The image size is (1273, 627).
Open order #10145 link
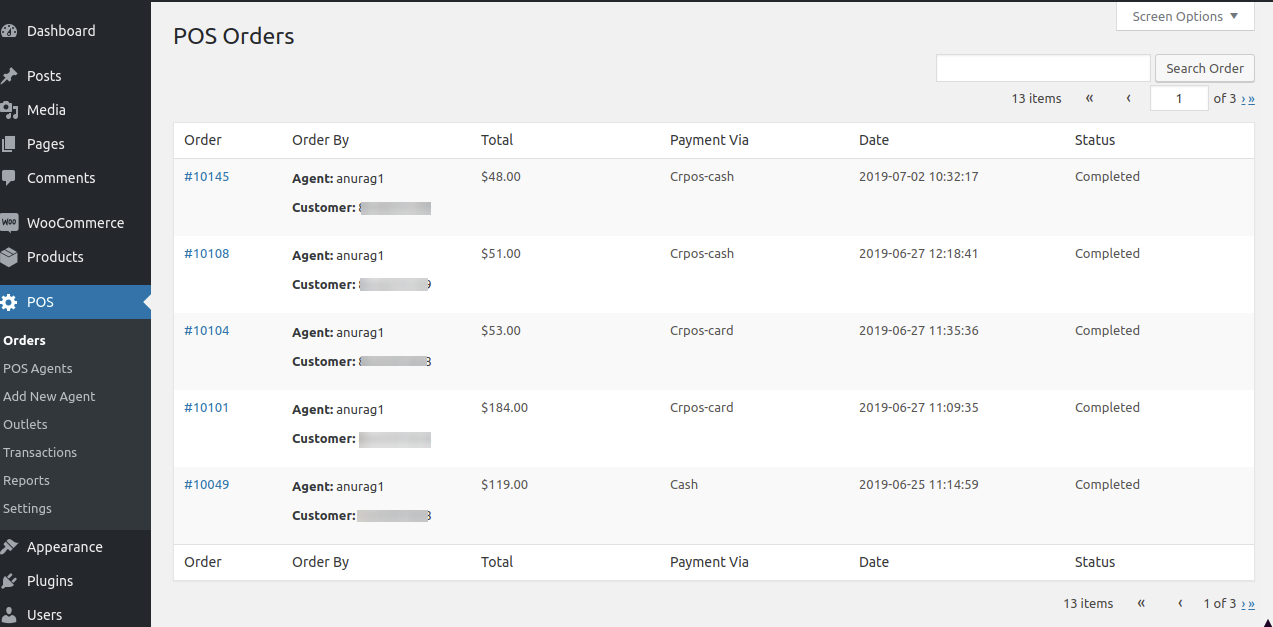tap(206, 177)
